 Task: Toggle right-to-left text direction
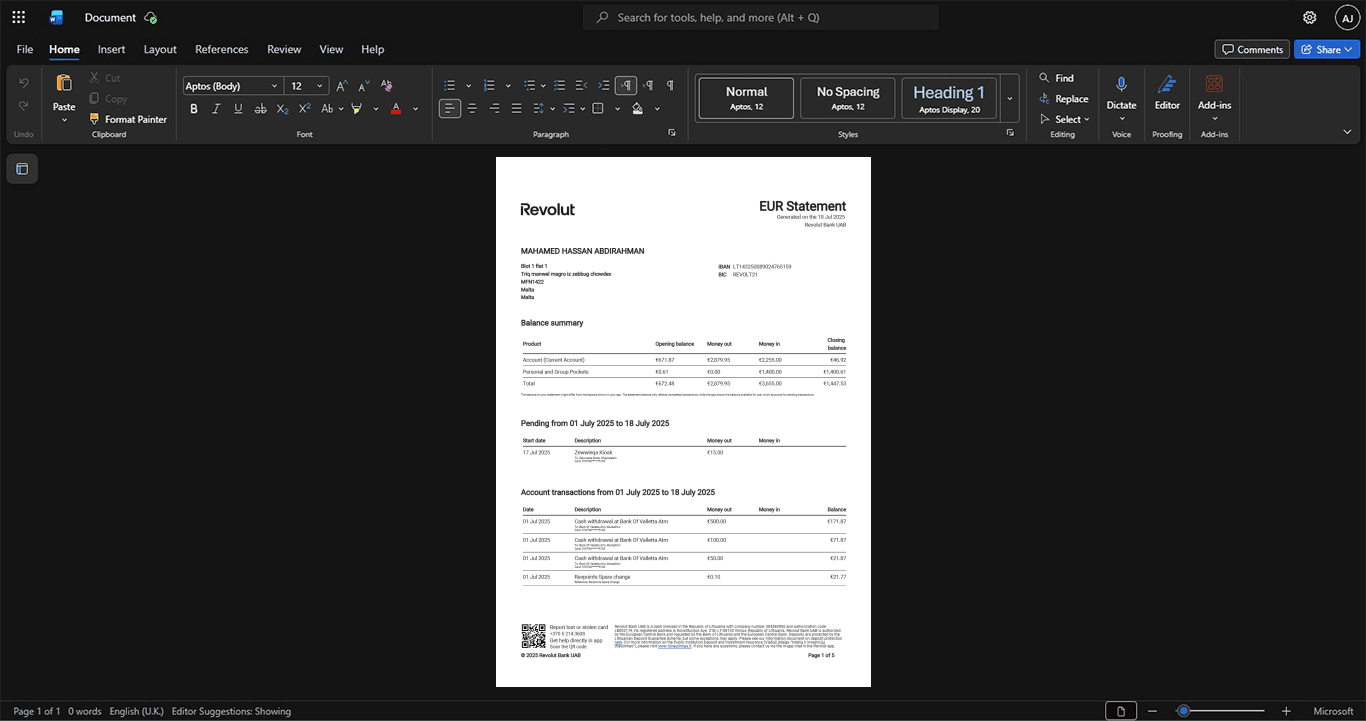[648, 86]
